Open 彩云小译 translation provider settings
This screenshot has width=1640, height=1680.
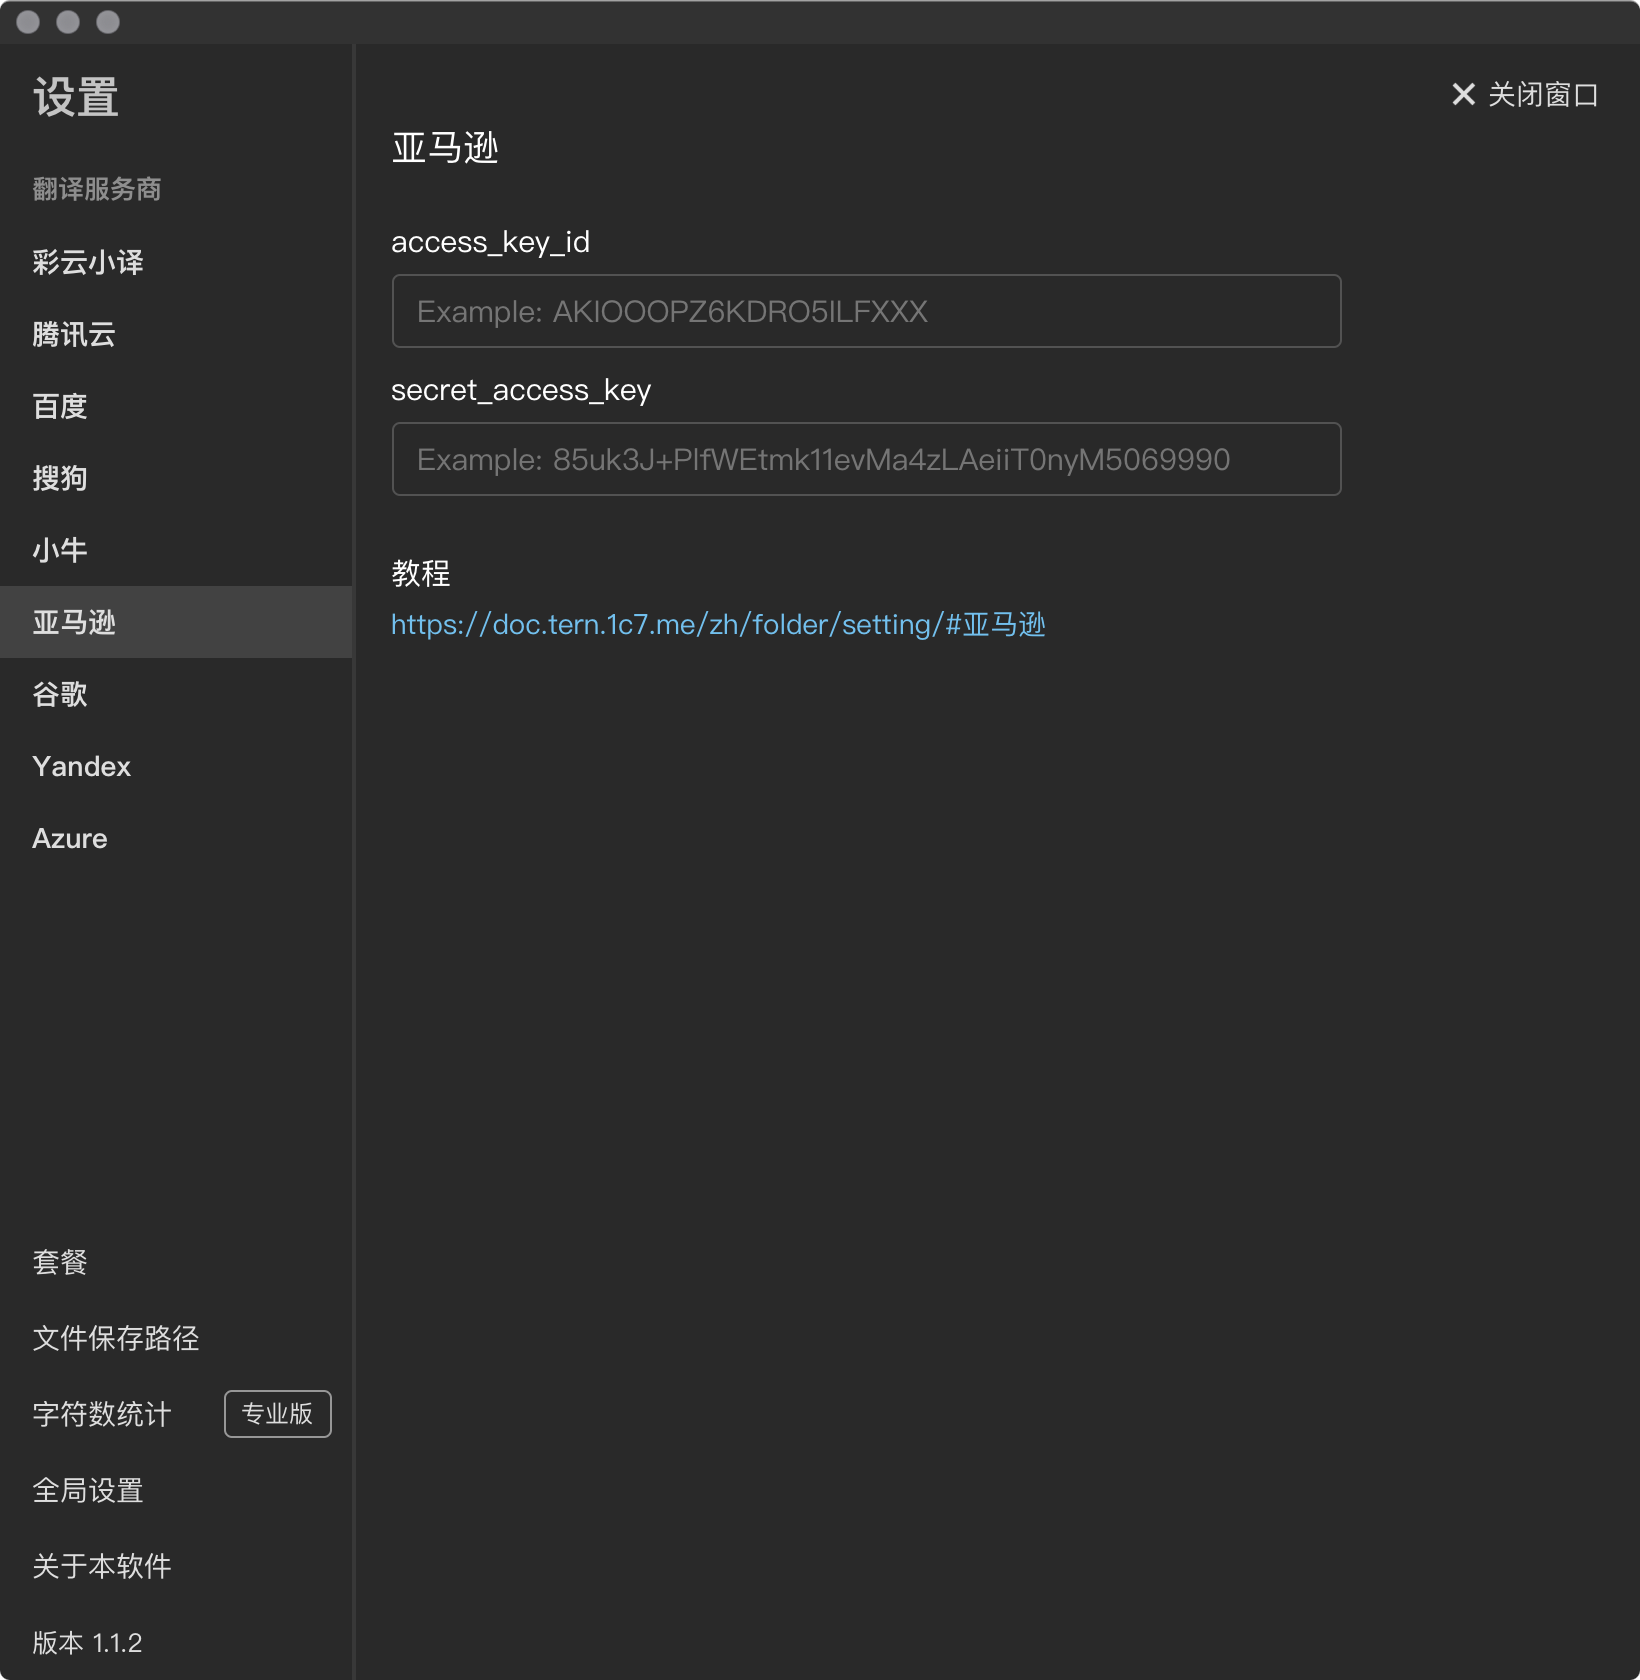(x=88, y=263)
